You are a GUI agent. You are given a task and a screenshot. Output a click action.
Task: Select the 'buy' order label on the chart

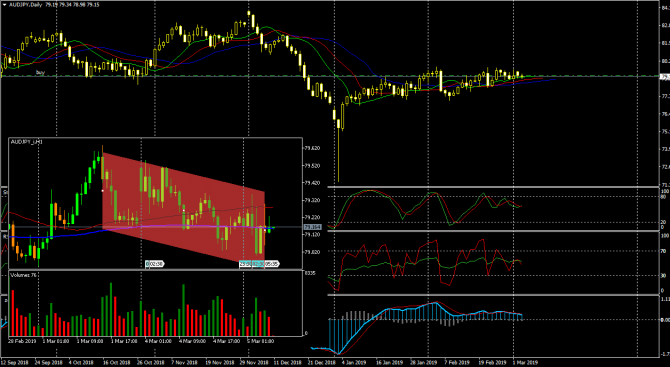40,73
